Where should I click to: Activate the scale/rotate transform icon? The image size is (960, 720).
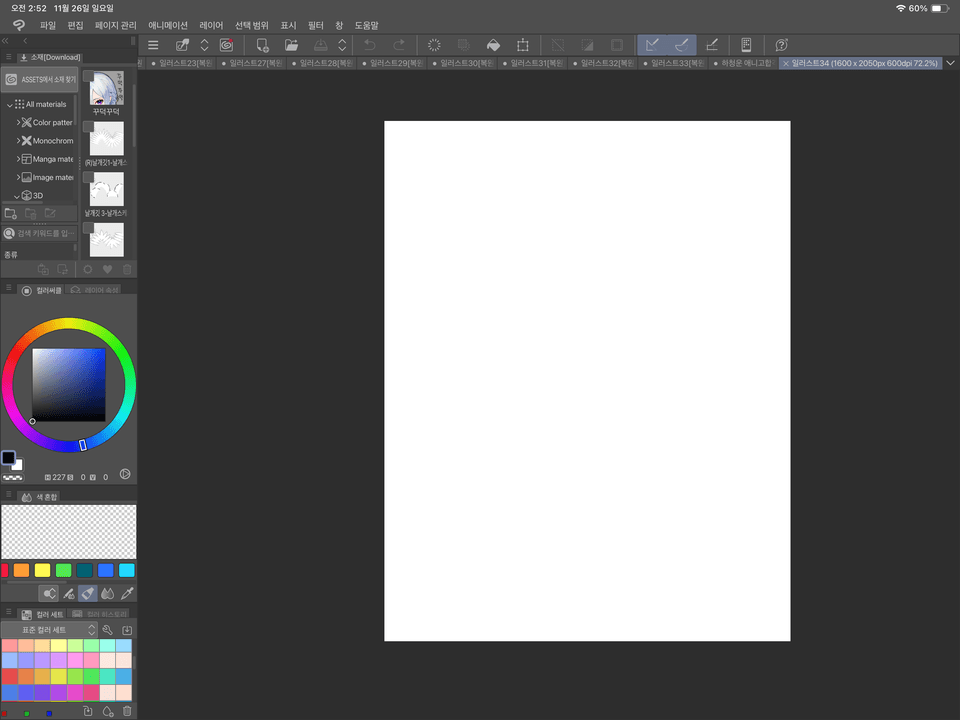(x=523, y=45)
